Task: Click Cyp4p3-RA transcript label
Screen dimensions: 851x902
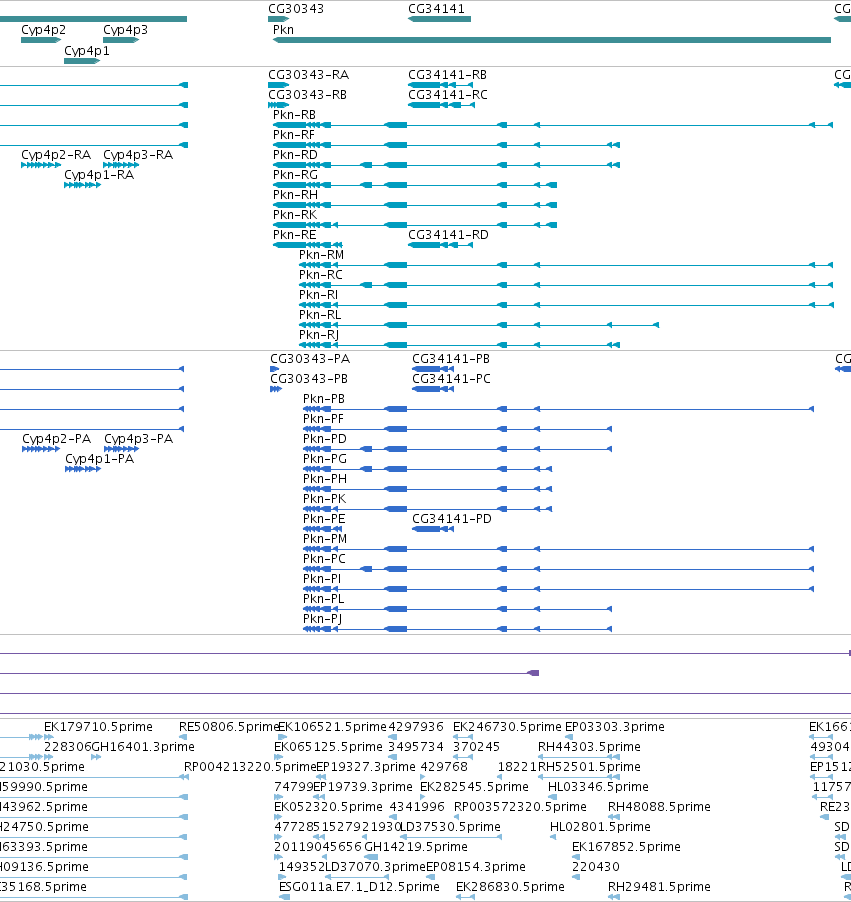Action: 138,155
